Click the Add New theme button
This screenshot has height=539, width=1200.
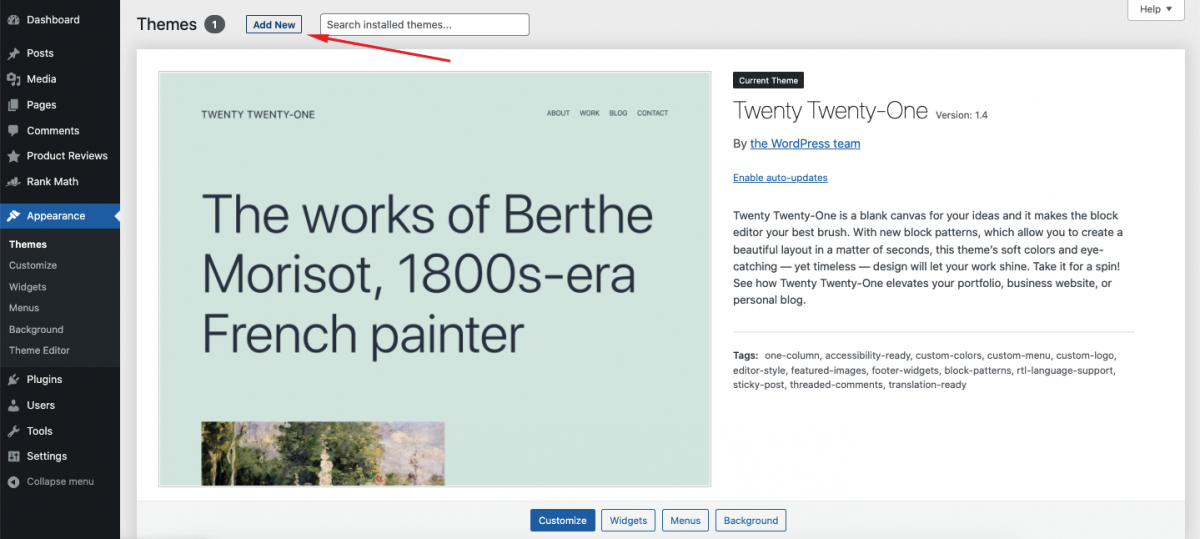pos(274,25)
